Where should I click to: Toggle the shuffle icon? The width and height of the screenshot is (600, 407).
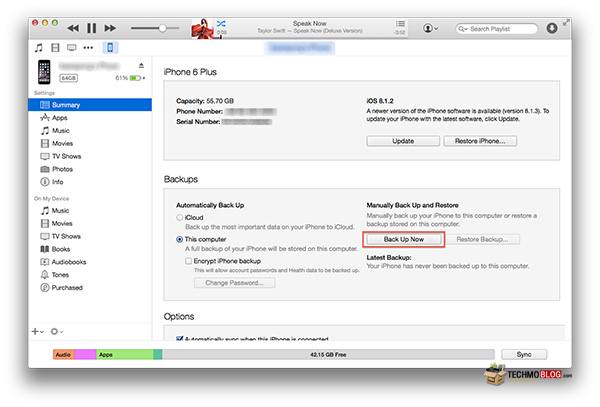[x=221, y=24]
